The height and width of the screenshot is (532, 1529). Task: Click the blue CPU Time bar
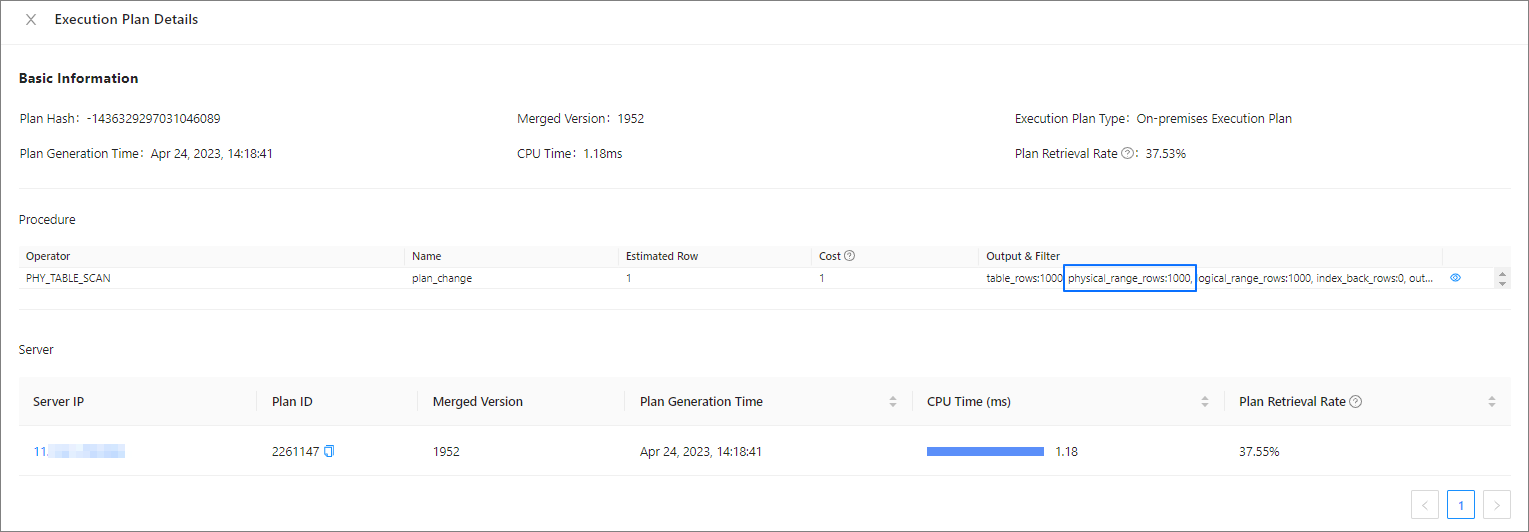click(985, 452)
